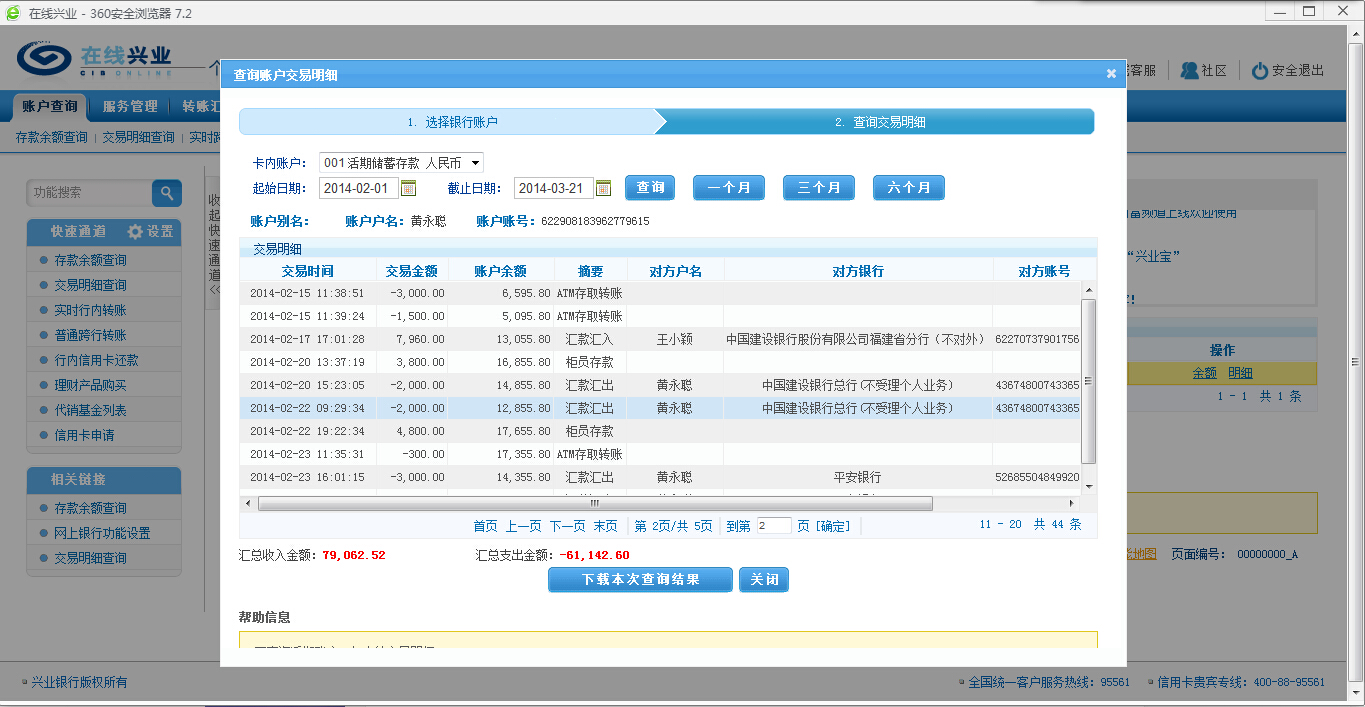Image resolution: width=1365 pixels, height=707 pixels.
Task: Click the start date calendar icon
Action: (408, 188)
